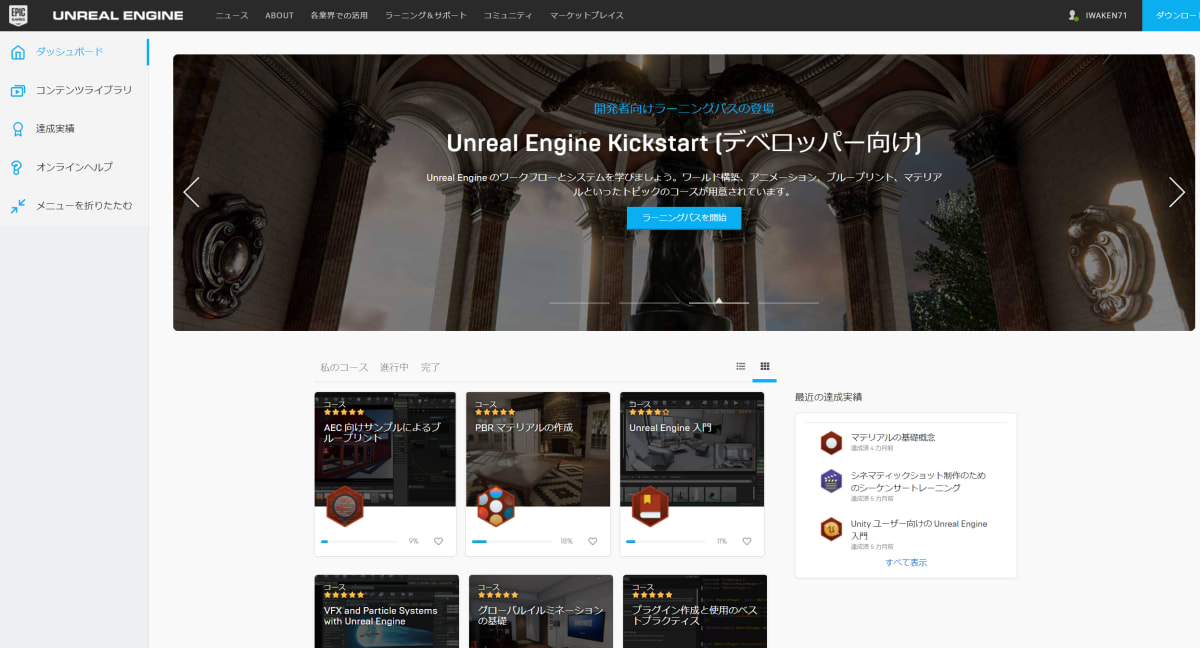1200x648 pixels.
Task: Click the Unity ユーザー向け achievement badge icon
Action: (831, 529)
